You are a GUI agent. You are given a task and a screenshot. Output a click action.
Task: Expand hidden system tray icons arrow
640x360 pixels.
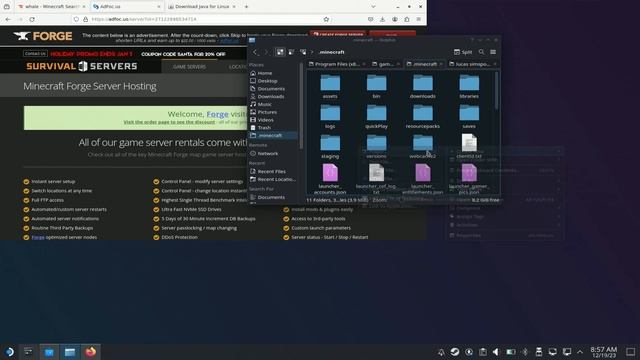580,352
